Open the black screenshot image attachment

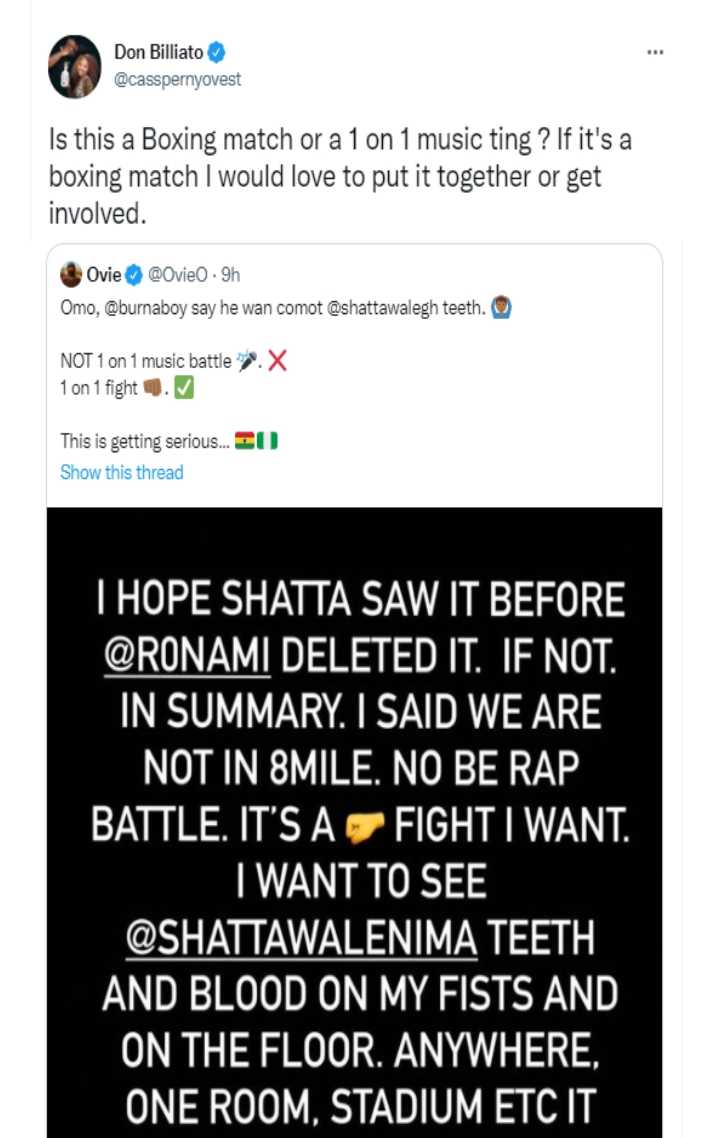tap(354, 820)
